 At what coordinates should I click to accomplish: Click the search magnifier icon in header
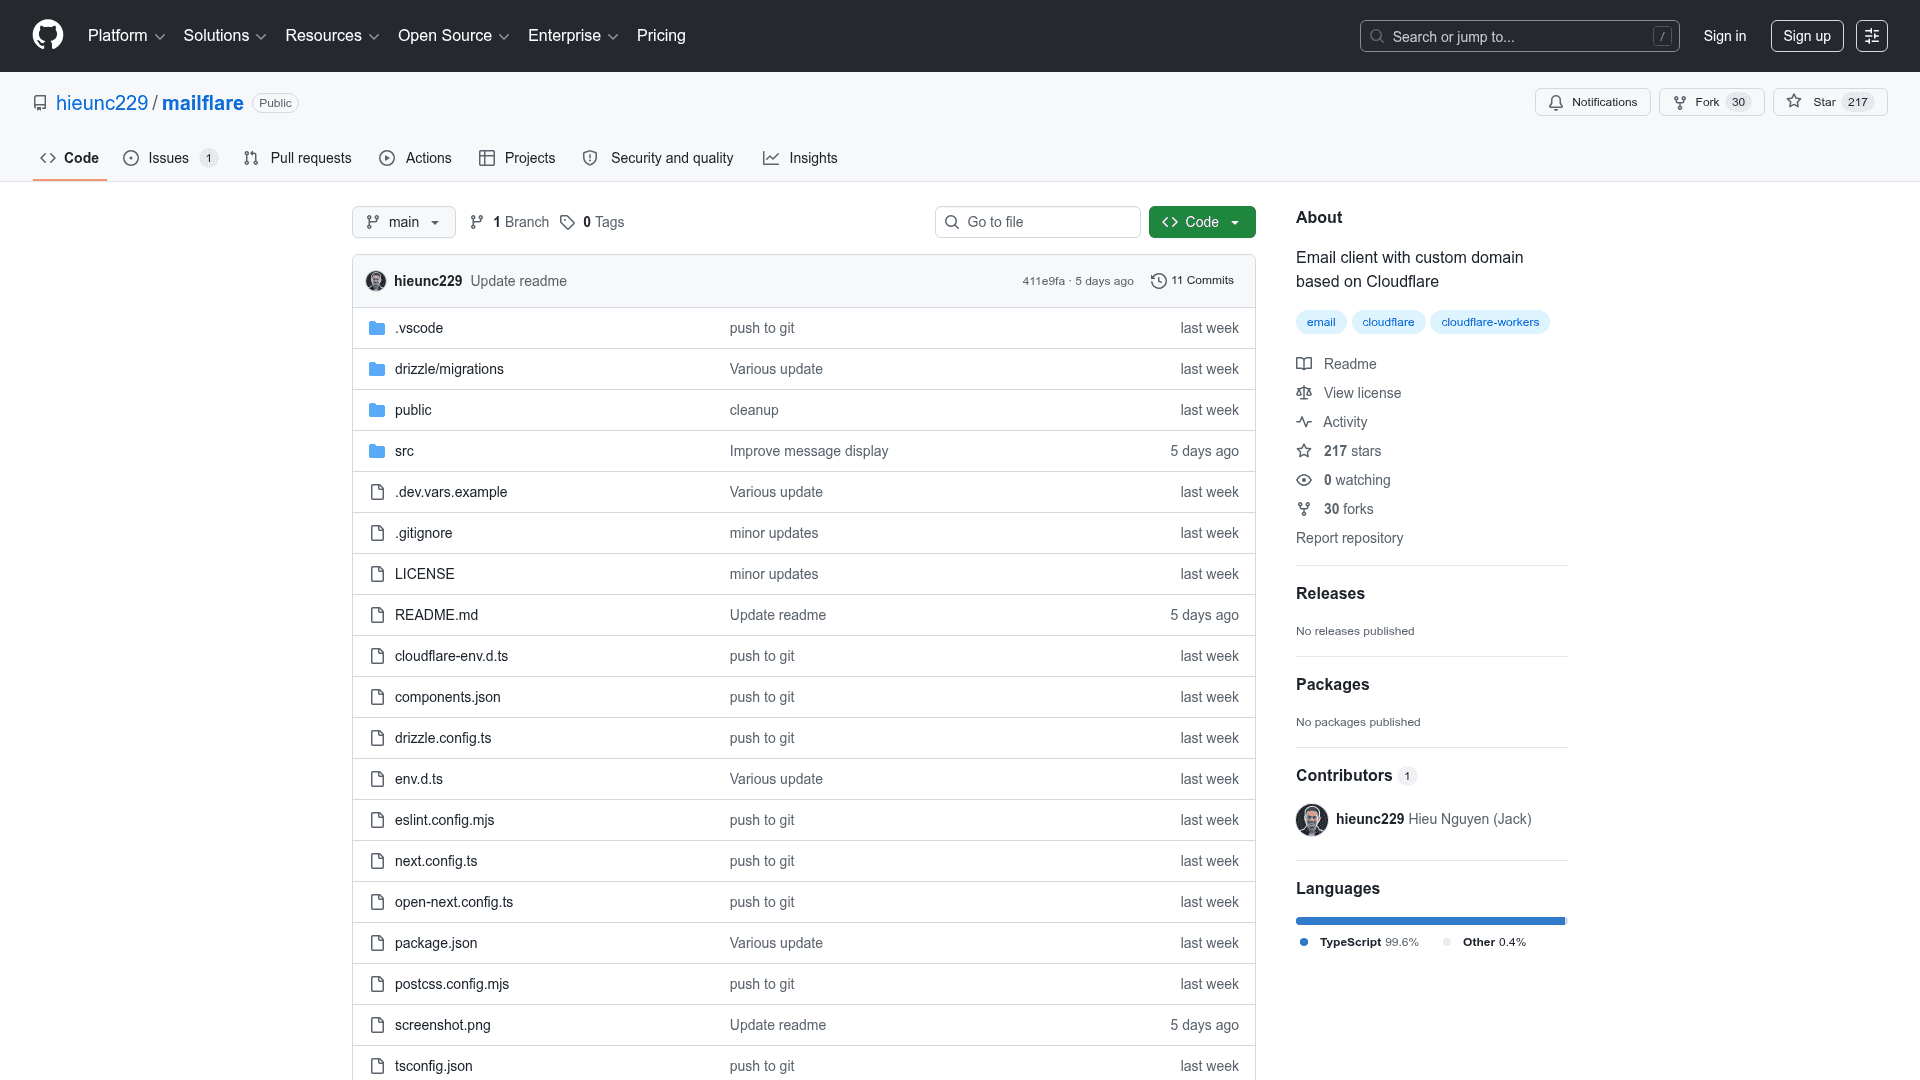[x=1377, y=36]
